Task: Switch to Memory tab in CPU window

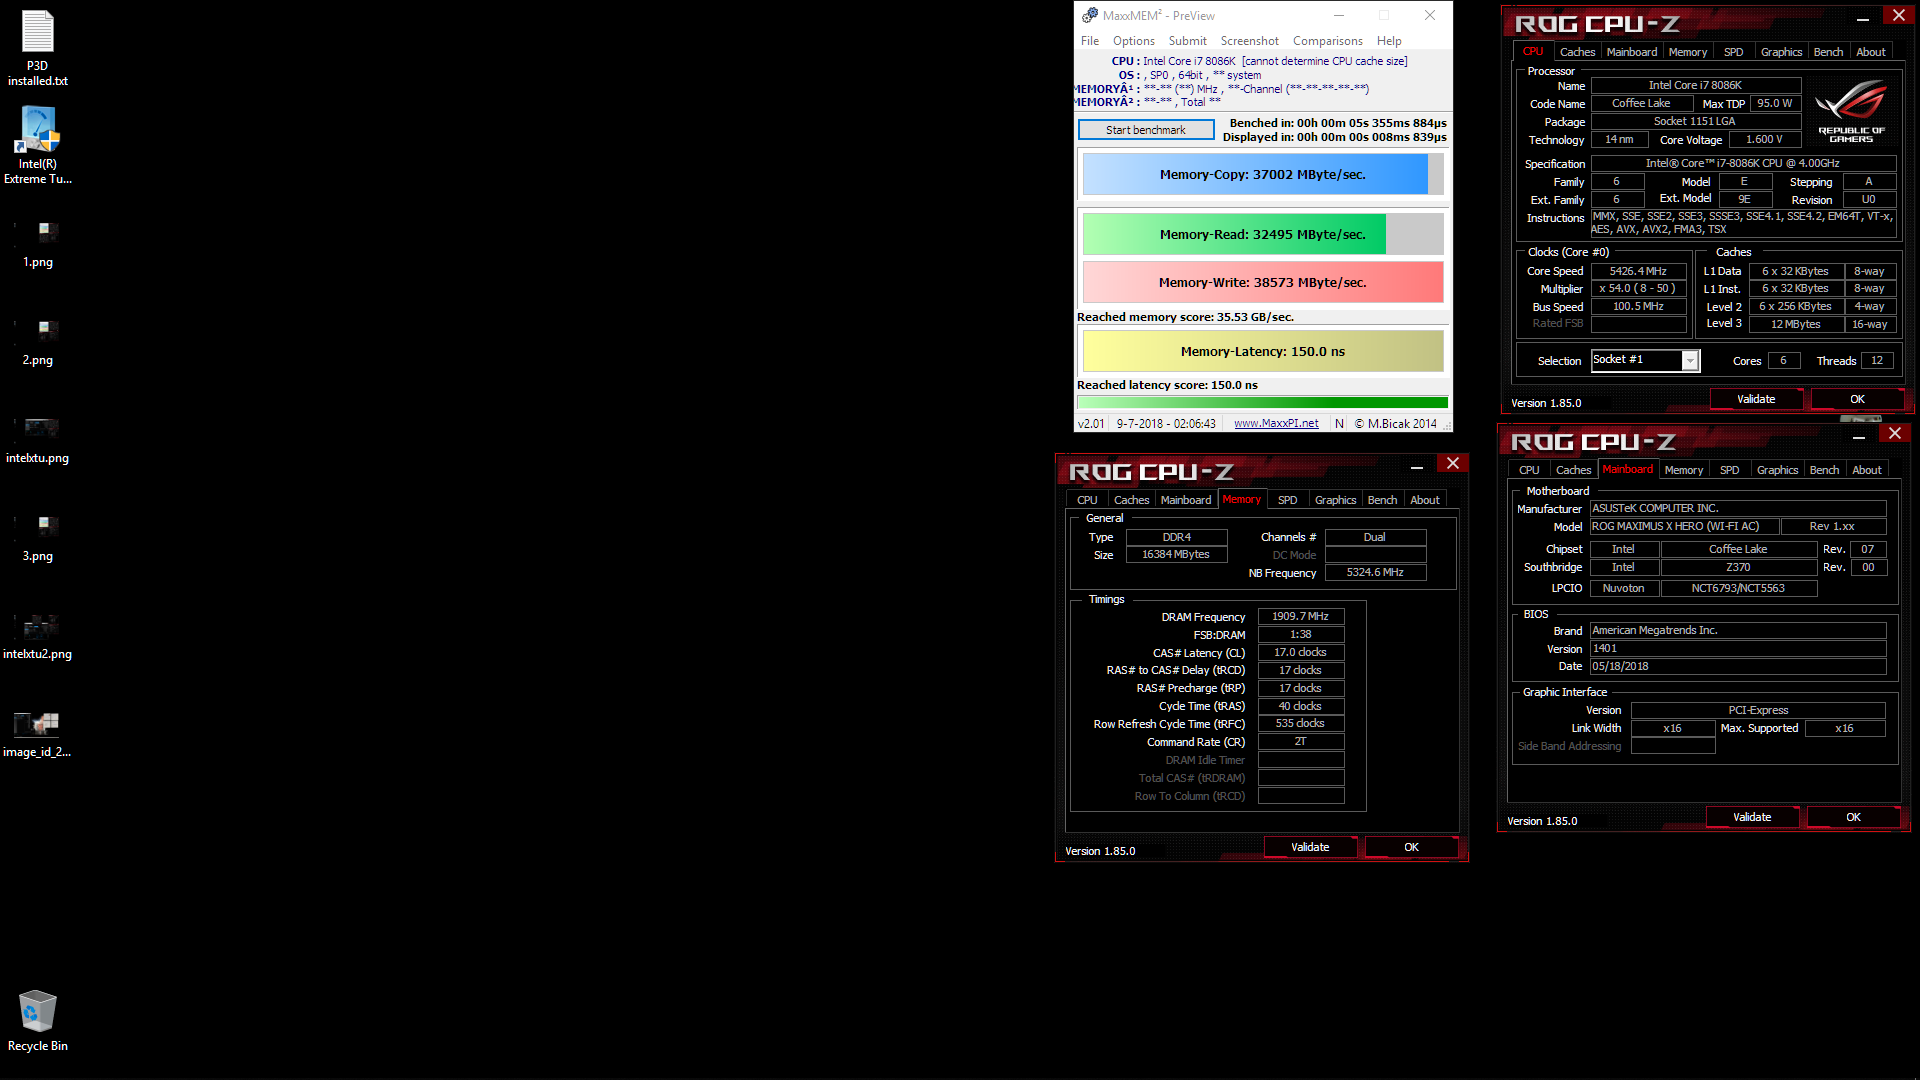Action: coord(1688,52)
